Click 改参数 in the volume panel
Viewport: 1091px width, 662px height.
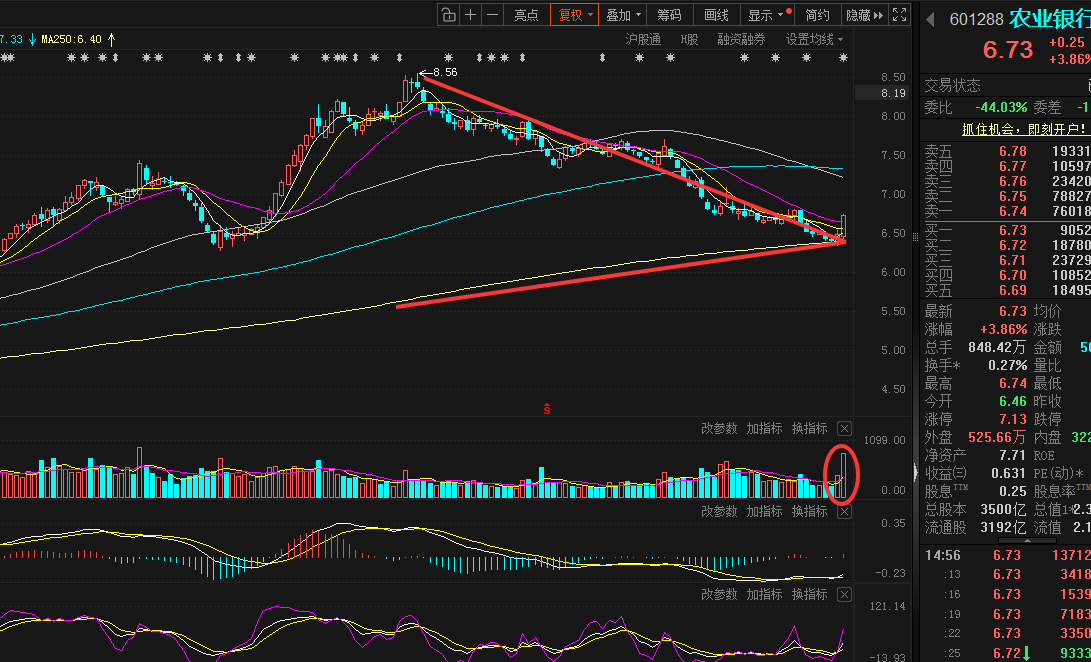click(719, 428)
